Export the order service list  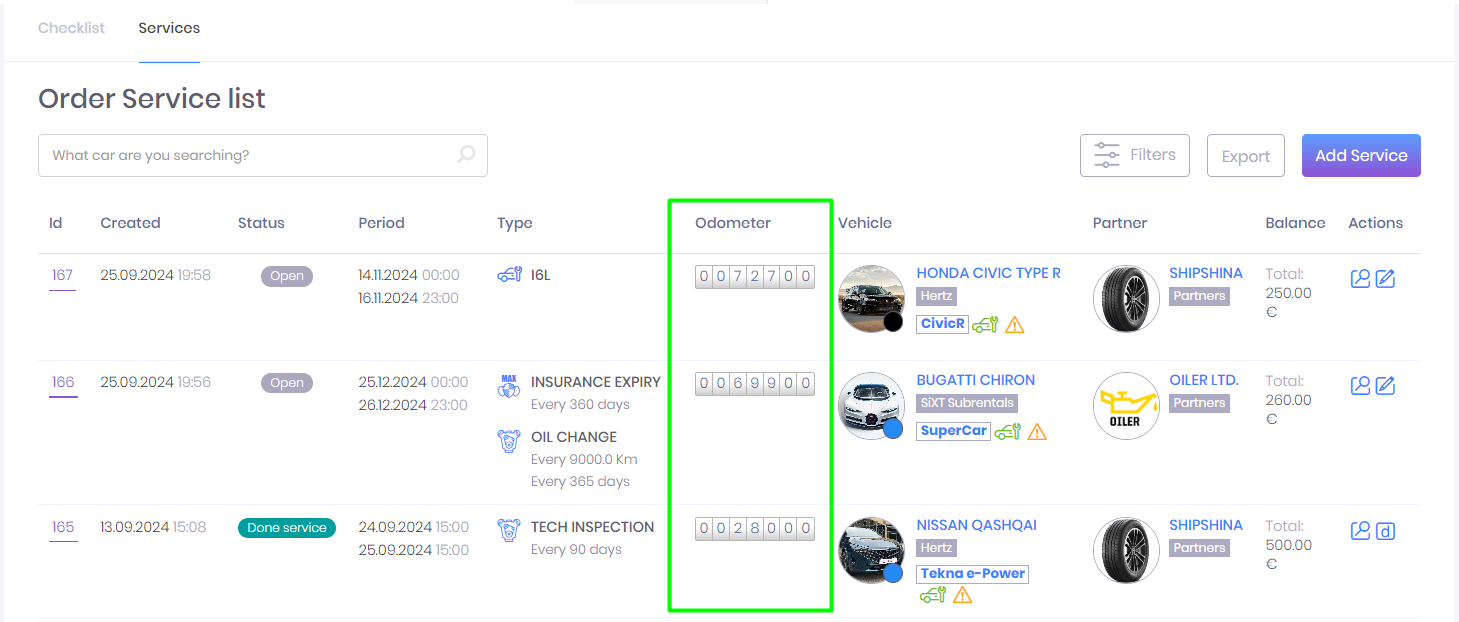[x=1245, y=156]
